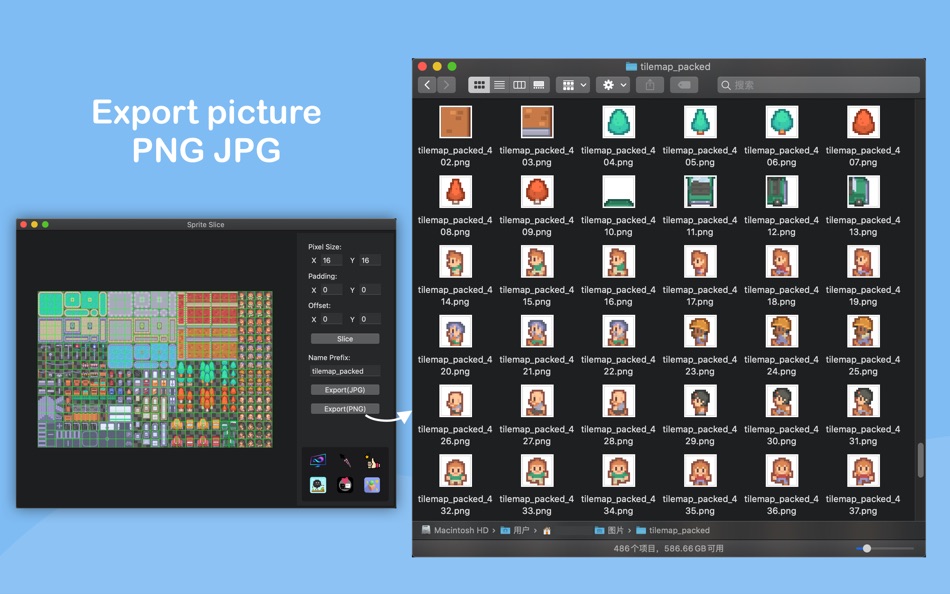
Task: Click the file name tilemap_packed_419.png
Action: [863, 295]
